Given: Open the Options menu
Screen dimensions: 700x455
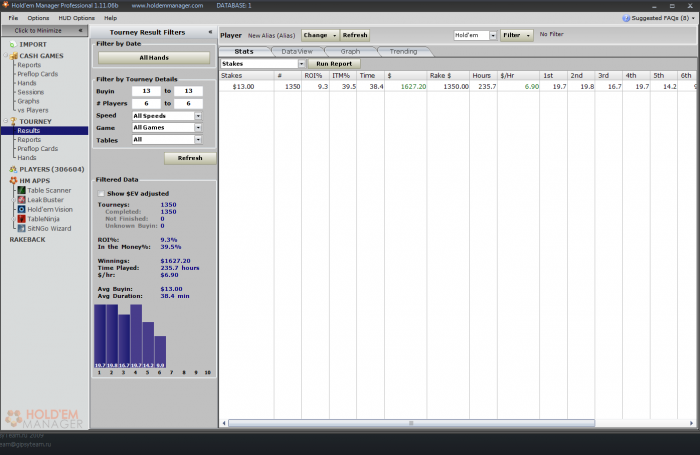Looking at the screenshot, I should pyautogui.click(x=38, y=18).
